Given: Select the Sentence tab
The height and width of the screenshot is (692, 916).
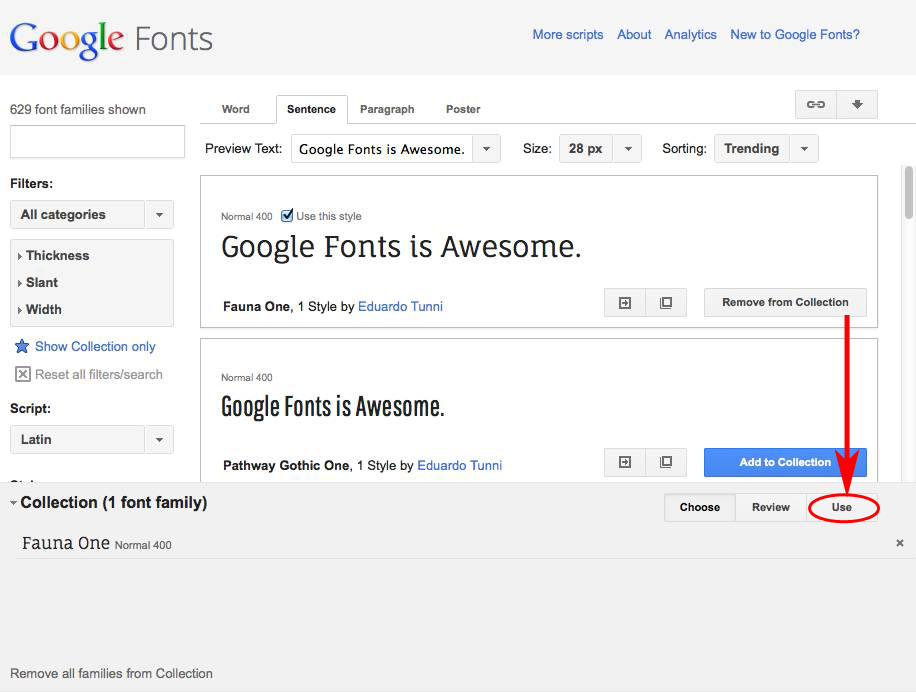Looking at the screenshot, I should (x=311, y=109).
